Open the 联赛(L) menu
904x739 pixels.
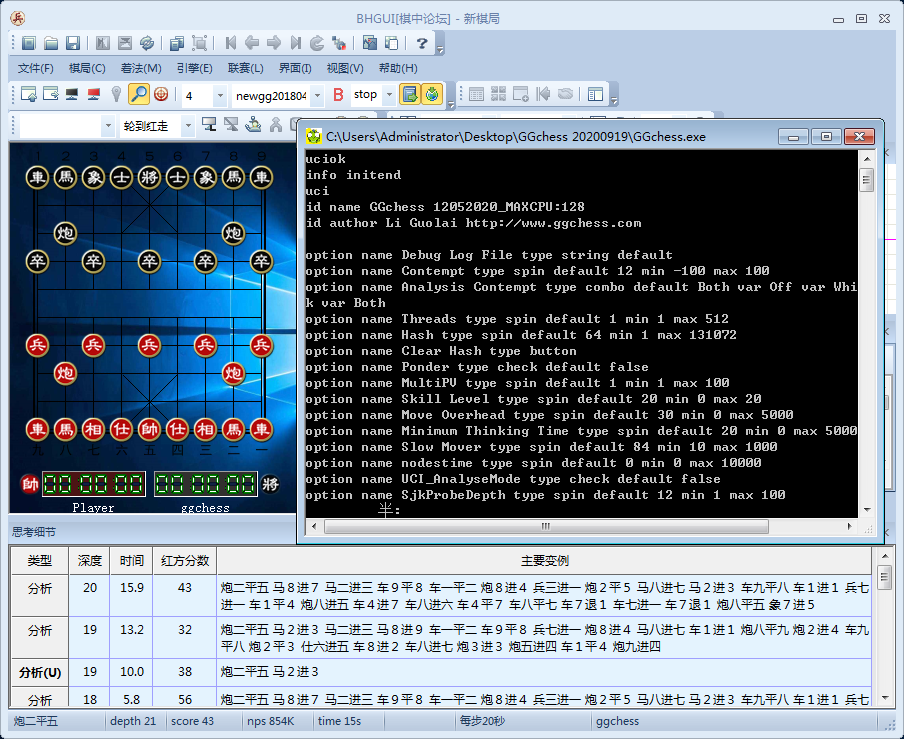click(x=246, y=68)
